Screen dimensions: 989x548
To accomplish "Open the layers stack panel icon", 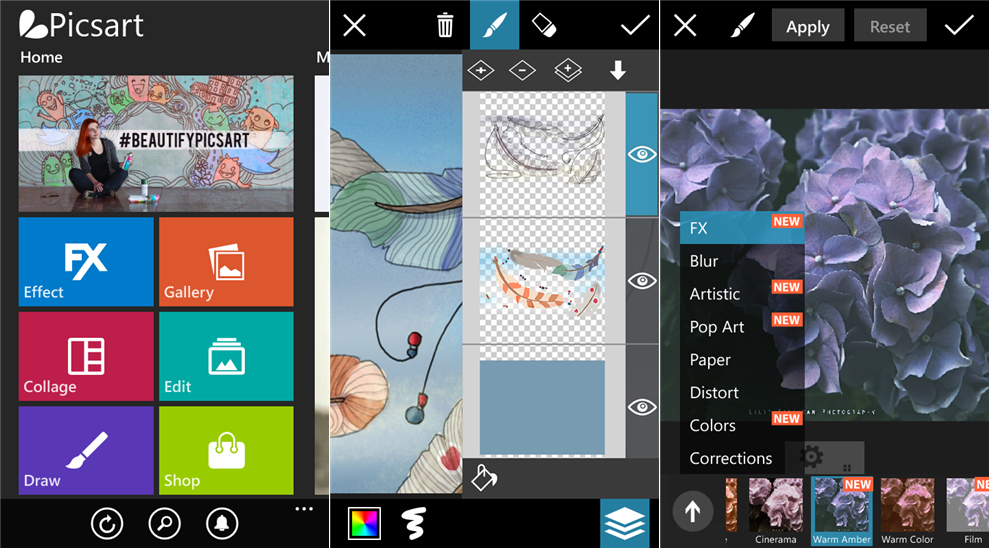I will click(x=624, y=522).
